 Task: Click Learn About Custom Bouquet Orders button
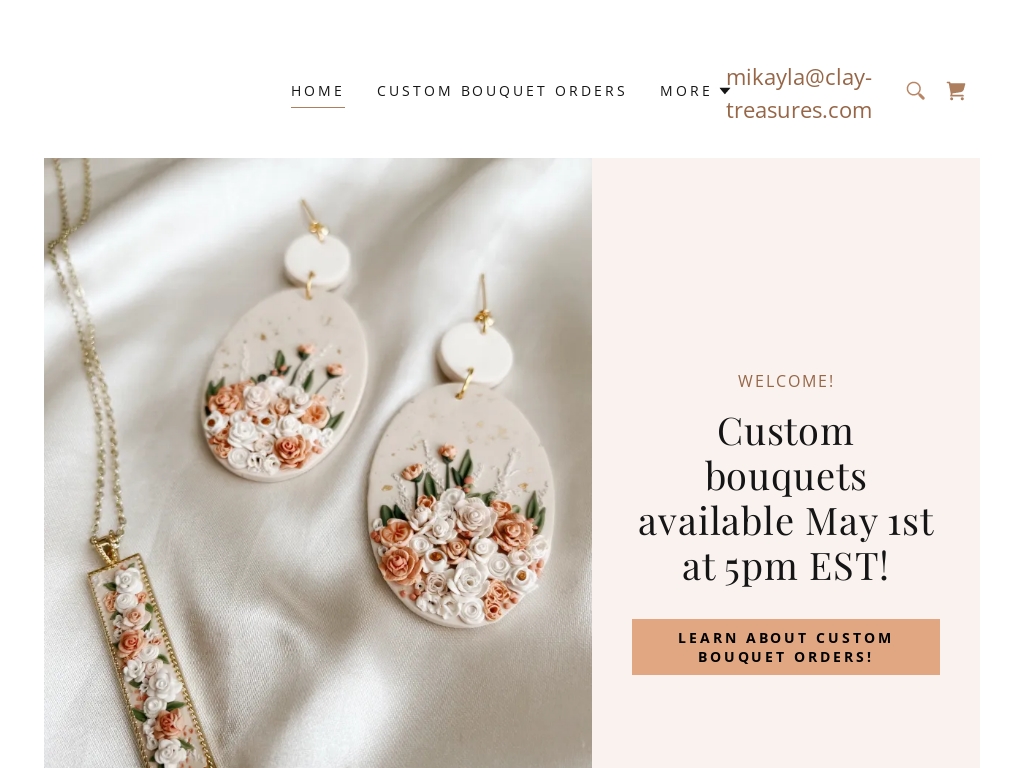(x=786, y=647)
